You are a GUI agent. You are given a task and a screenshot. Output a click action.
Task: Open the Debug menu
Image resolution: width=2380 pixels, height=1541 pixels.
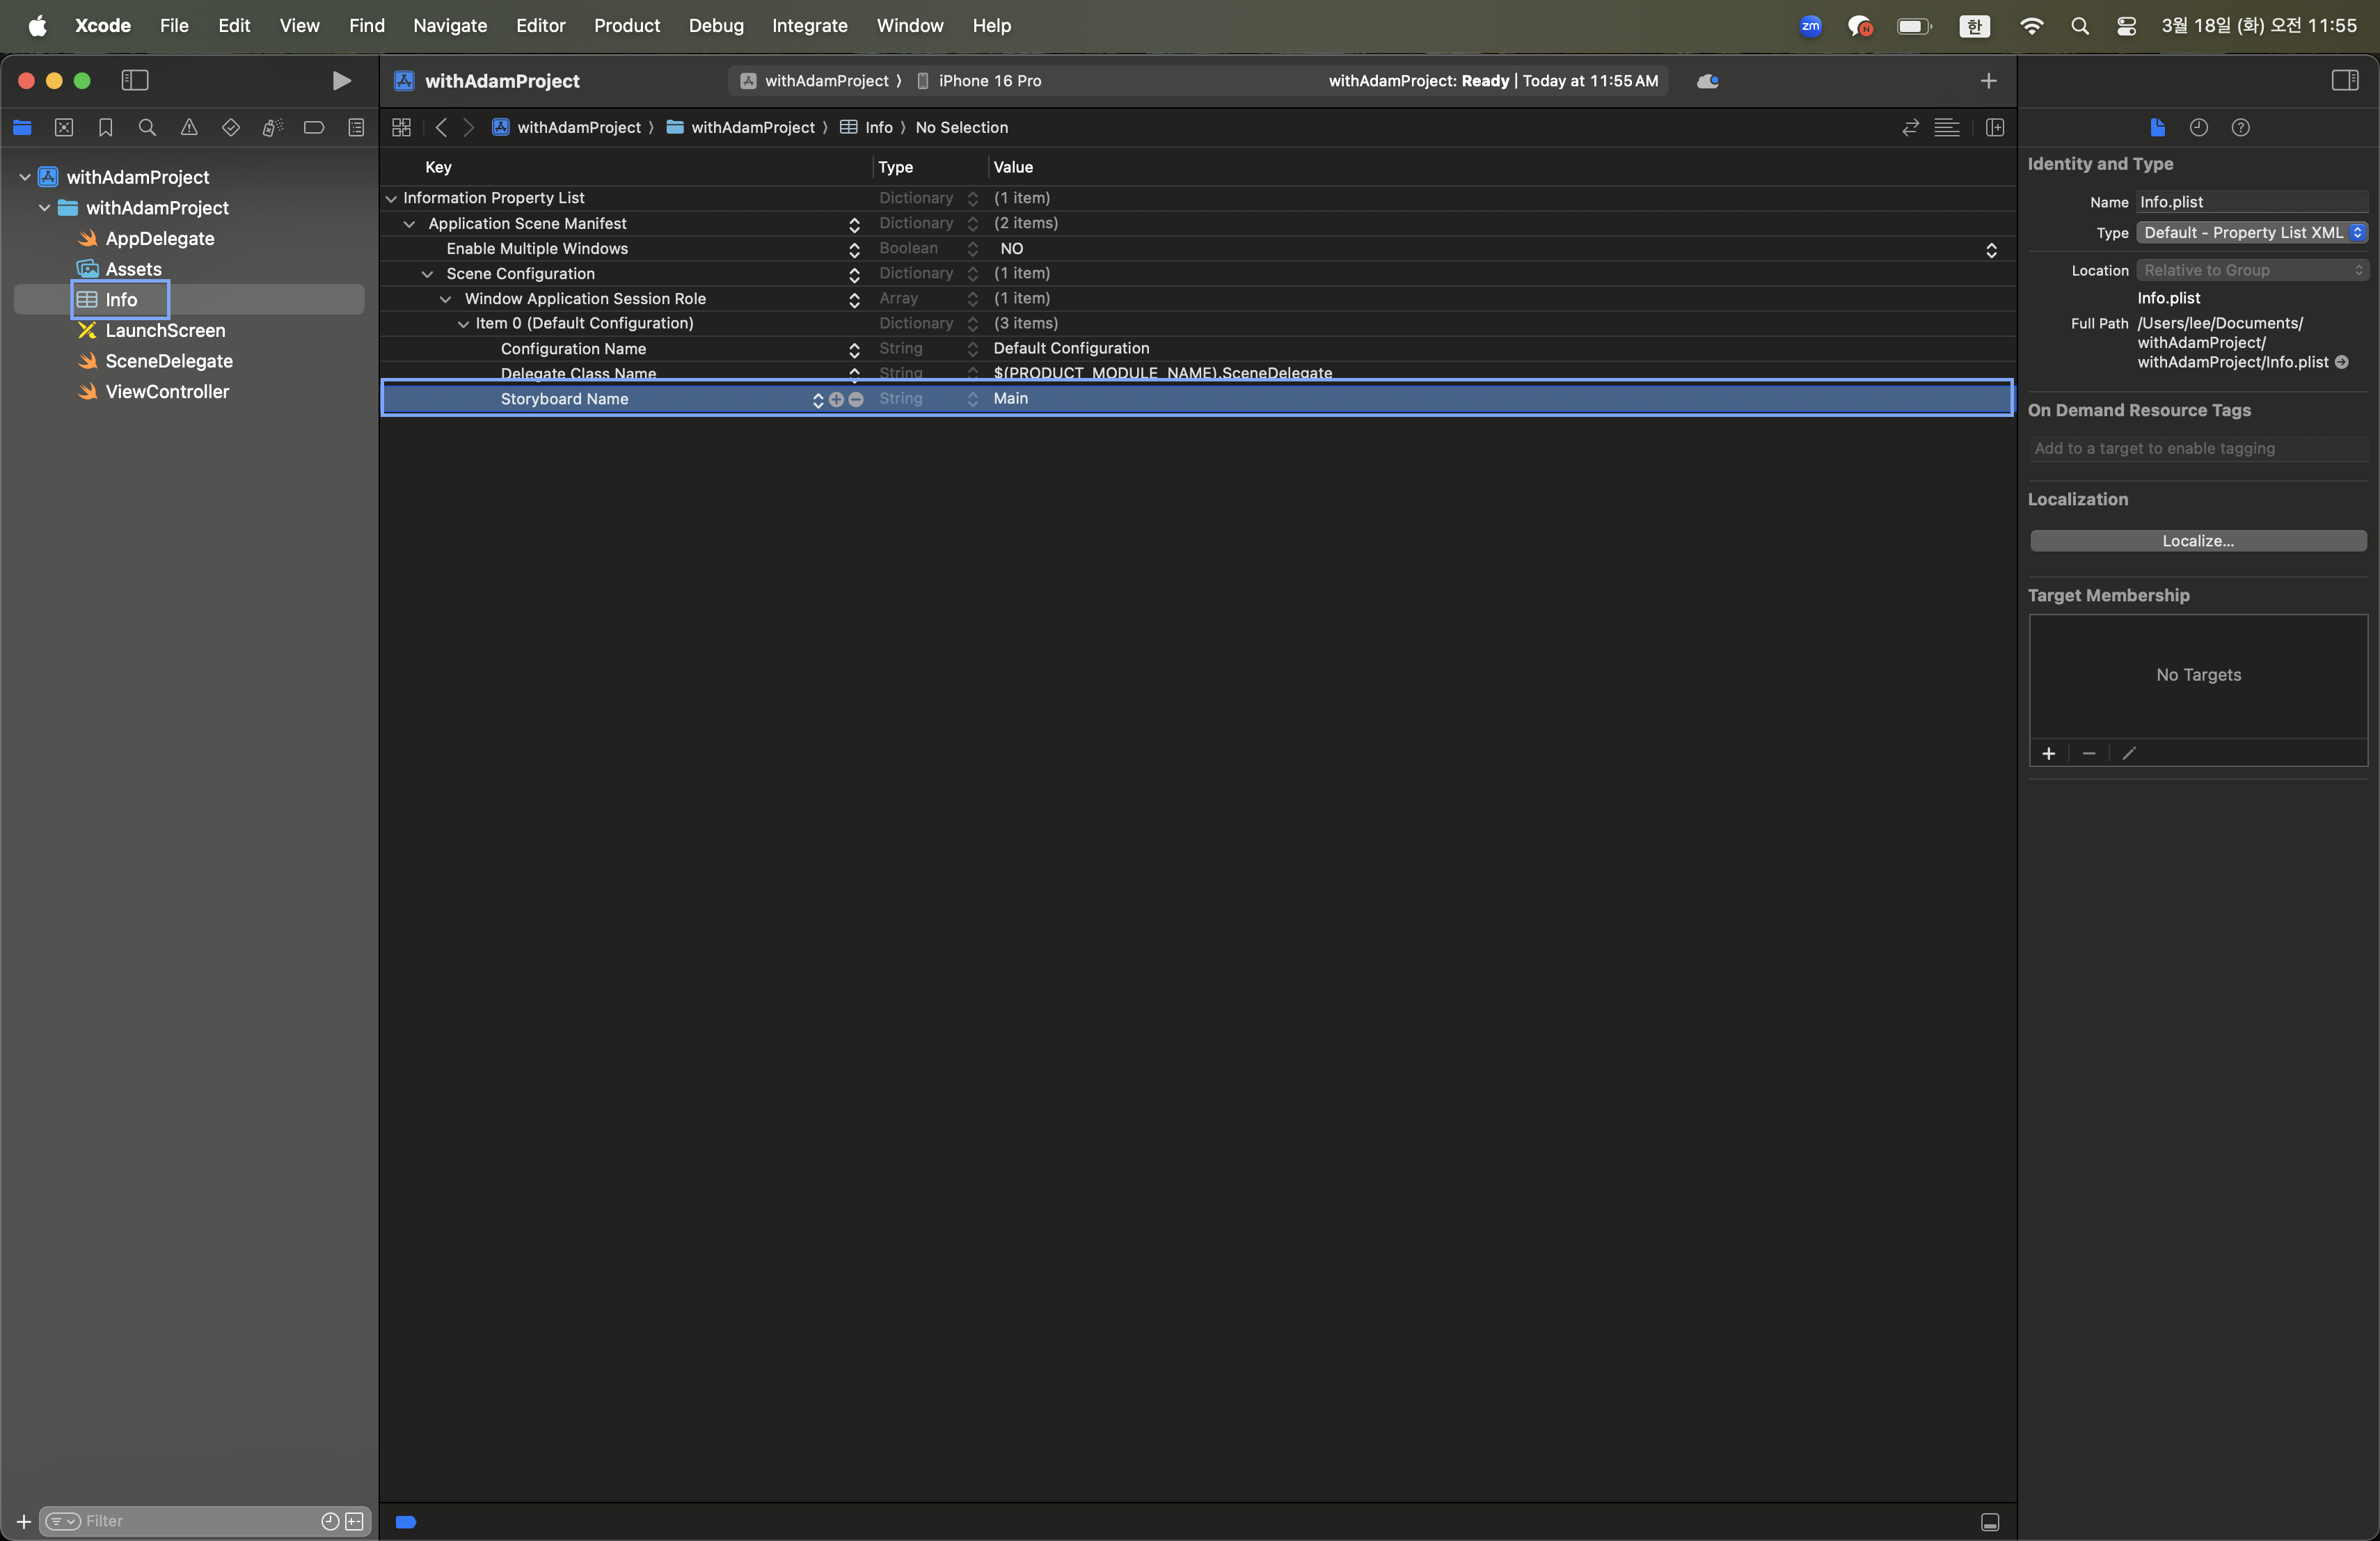pos(716,25)
